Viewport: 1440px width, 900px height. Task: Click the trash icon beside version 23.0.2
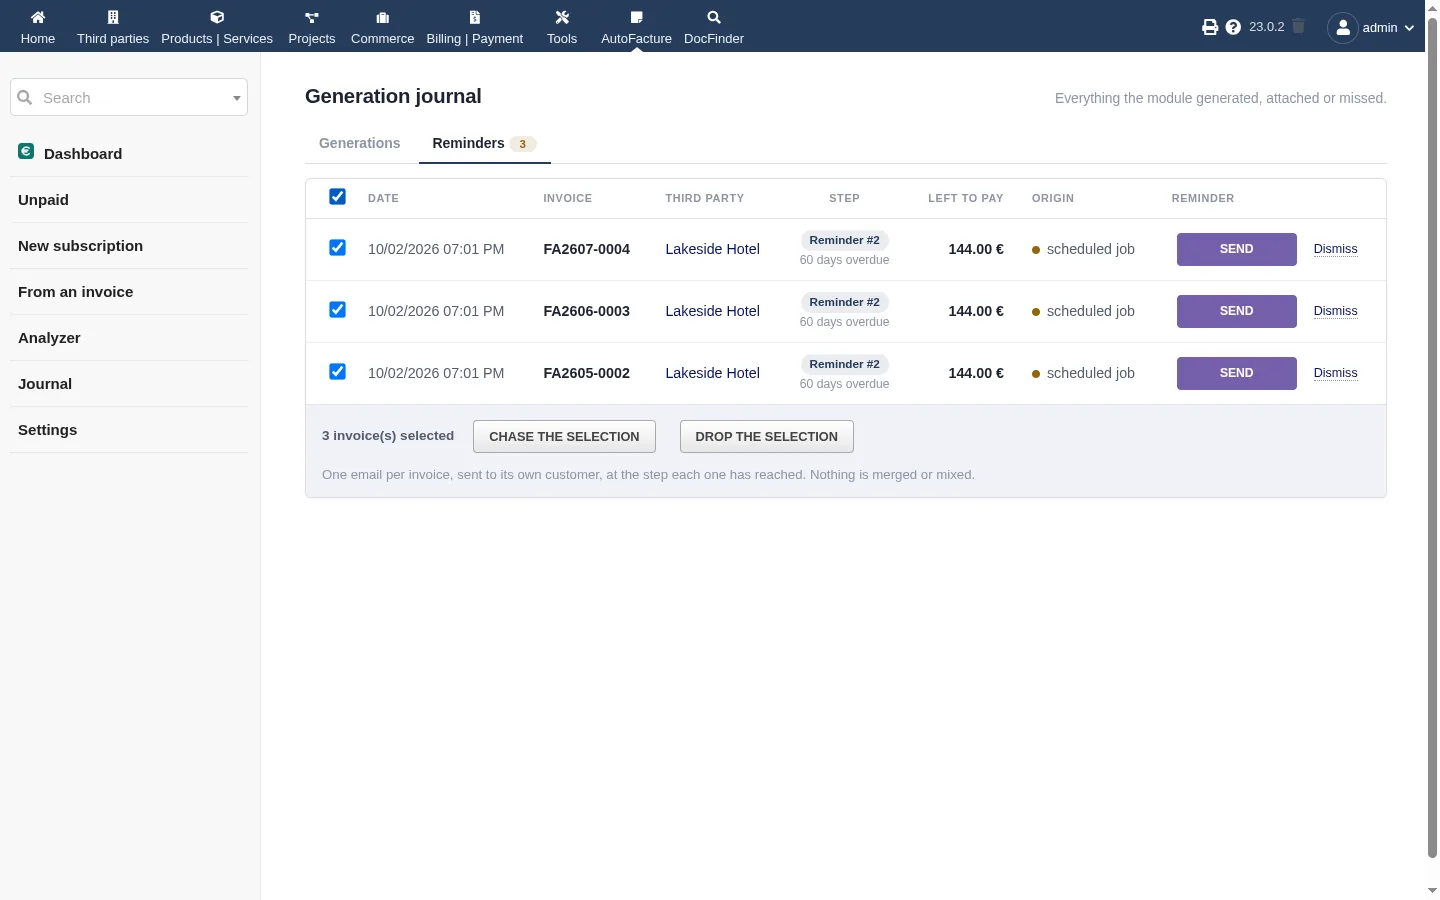tap(1298, 26)
